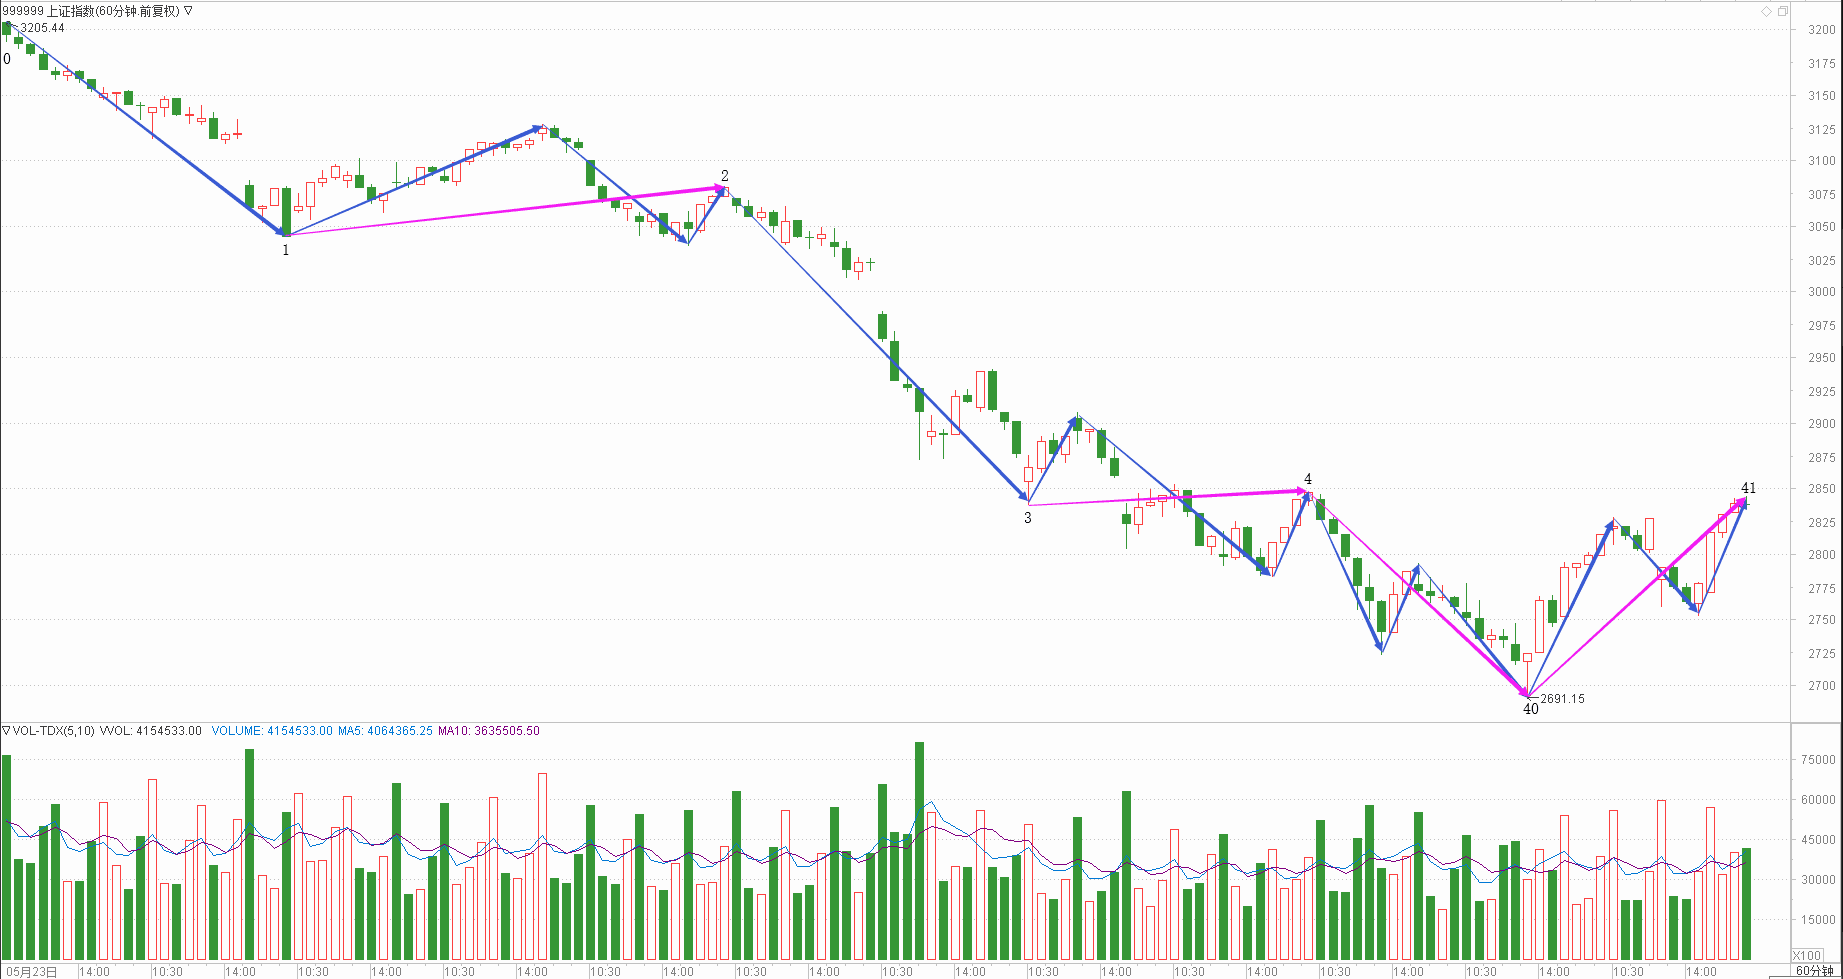Click the X100 volume scale box

click(1807, 955)
